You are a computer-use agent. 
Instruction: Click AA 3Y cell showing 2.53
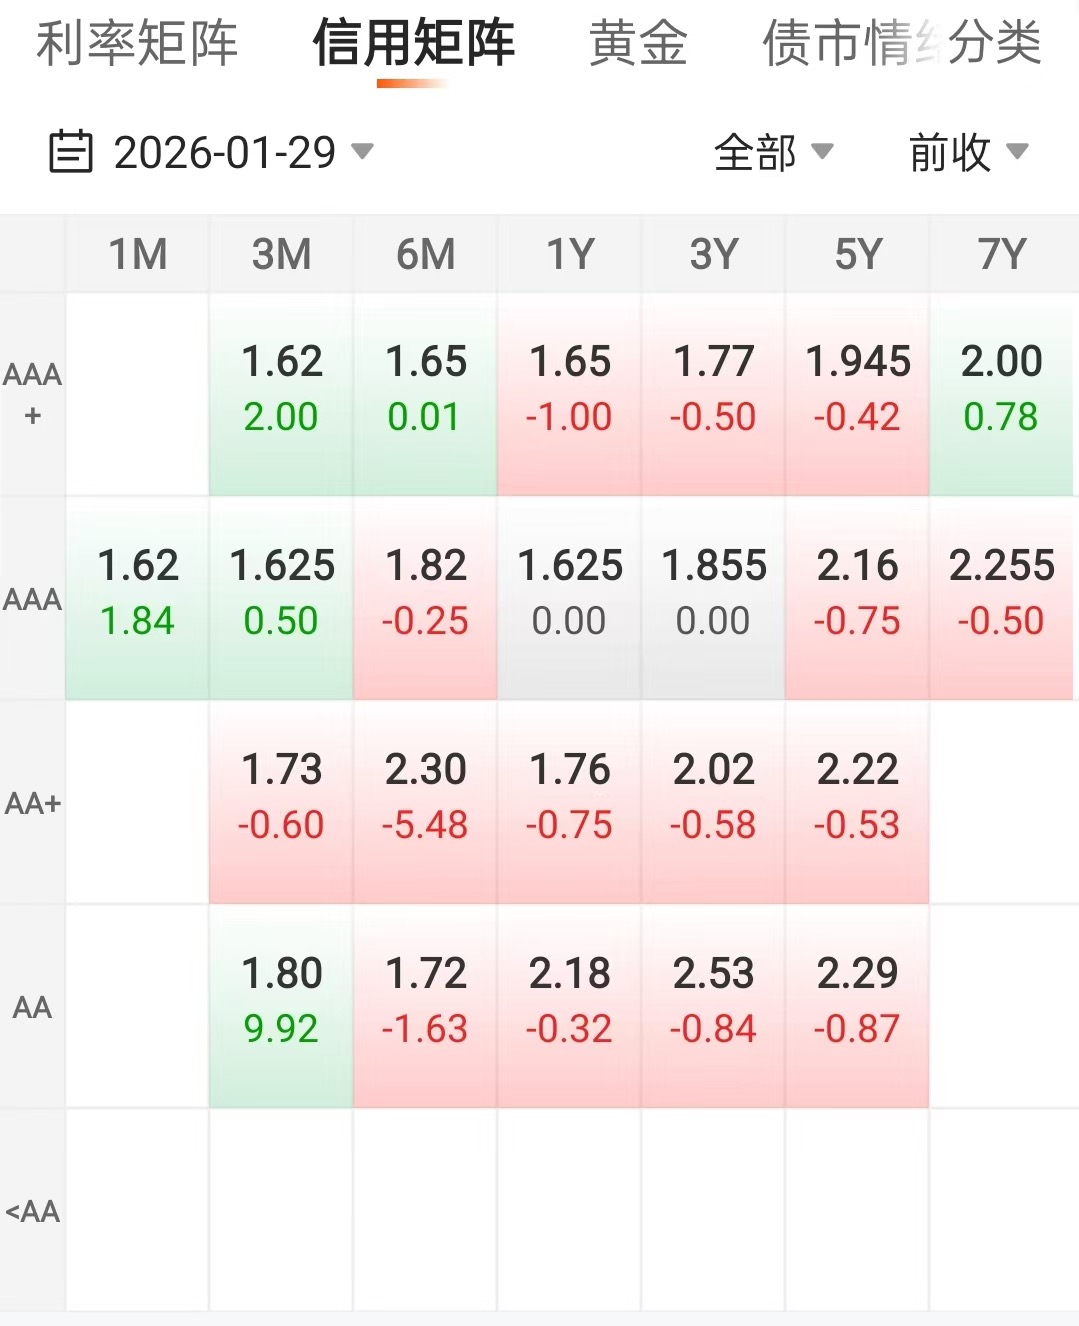(x=714, y=1001)
